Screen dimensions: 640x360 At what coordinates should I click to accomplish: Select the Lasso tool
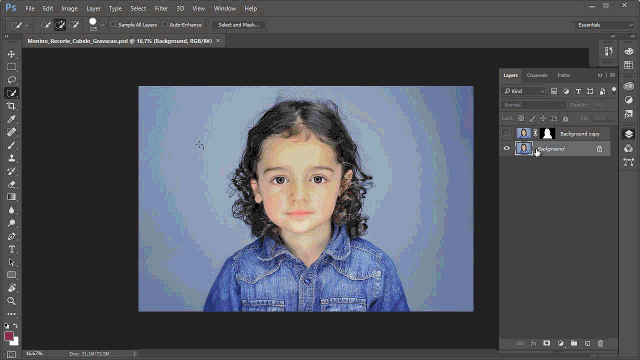(x=11, y=80)
